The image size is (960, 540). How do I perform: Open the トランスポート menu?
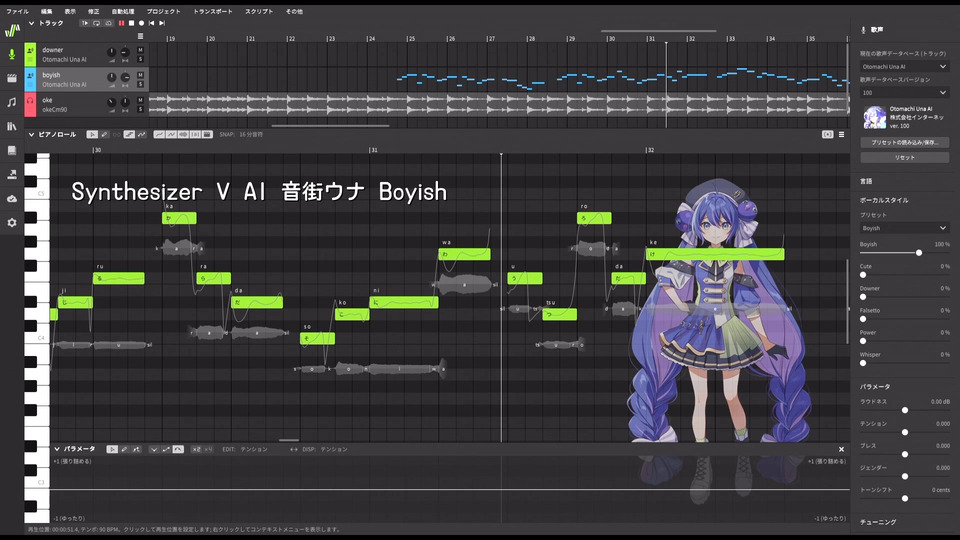[212, 11]
